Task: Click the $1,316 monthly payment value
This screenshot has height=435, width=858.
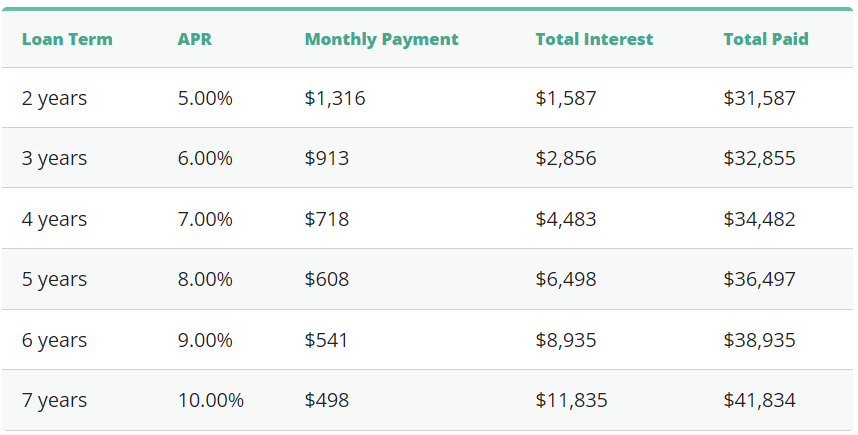Action: tap(335, 98)
